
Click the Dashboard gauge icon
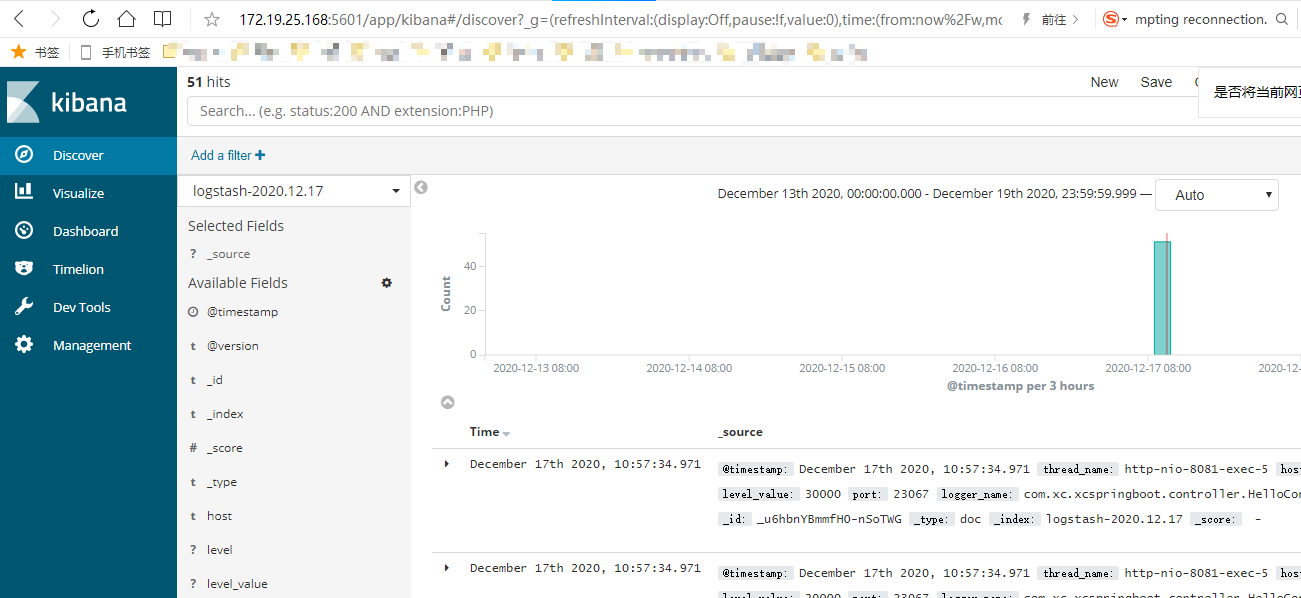click(24, 231)
